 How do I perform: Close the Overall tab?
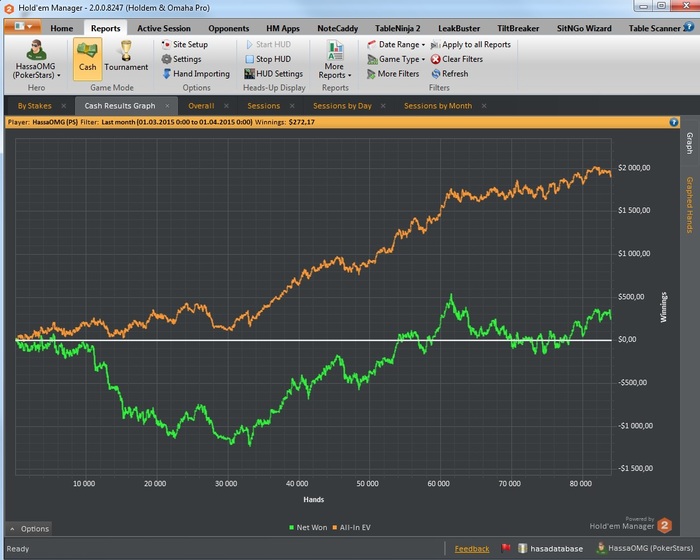(226, 106)
